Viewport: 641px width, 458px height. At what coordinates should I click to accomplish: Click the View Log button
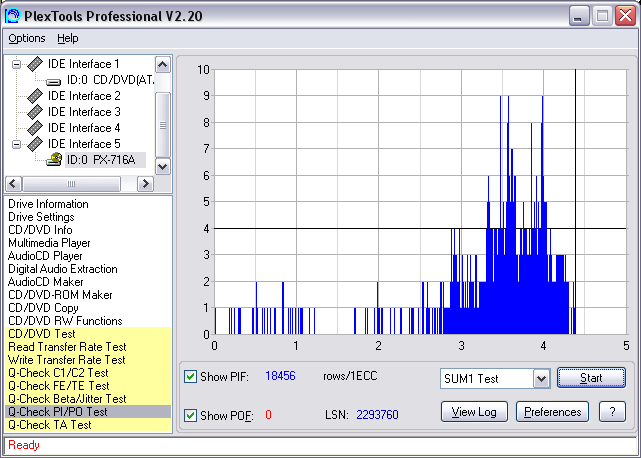tap(474, 412)
